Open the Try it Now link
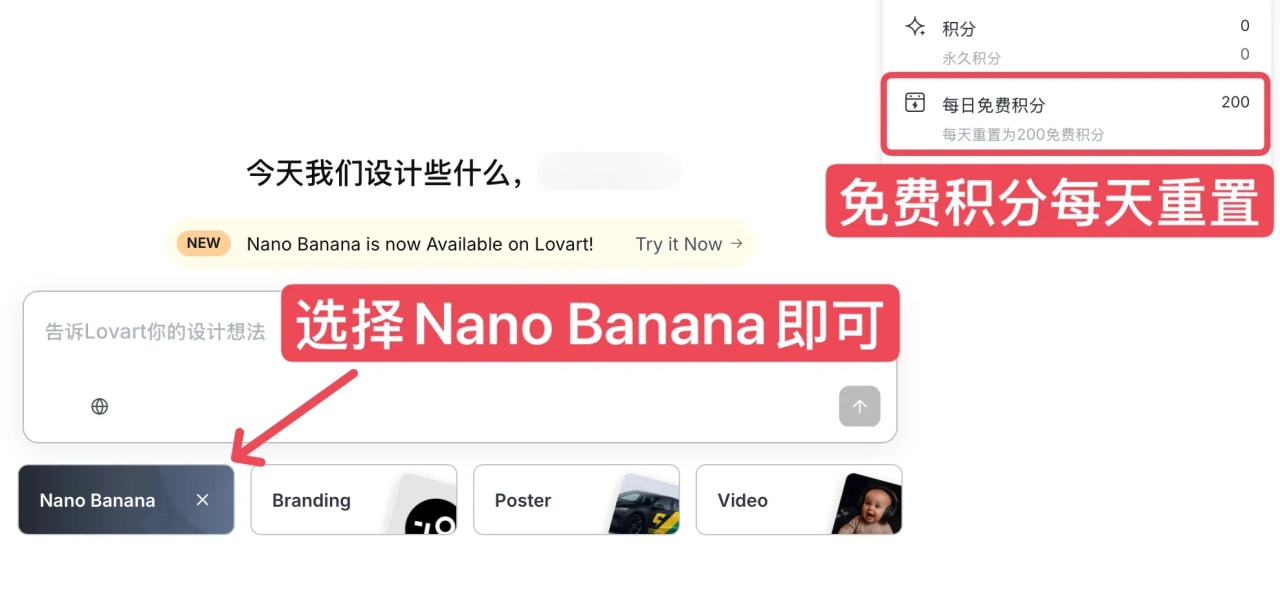 pyautogui.click(x=689, y=244)
